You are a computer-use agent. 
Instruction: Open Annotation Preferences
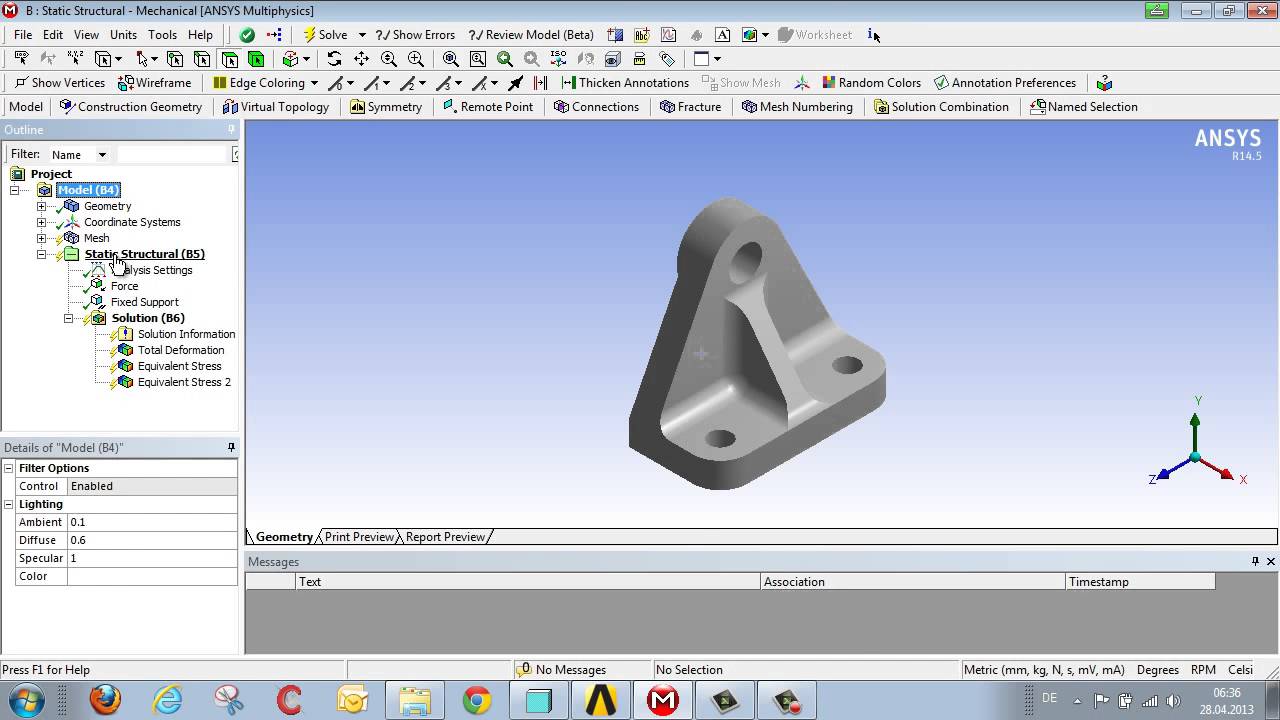coord(1005,82)
